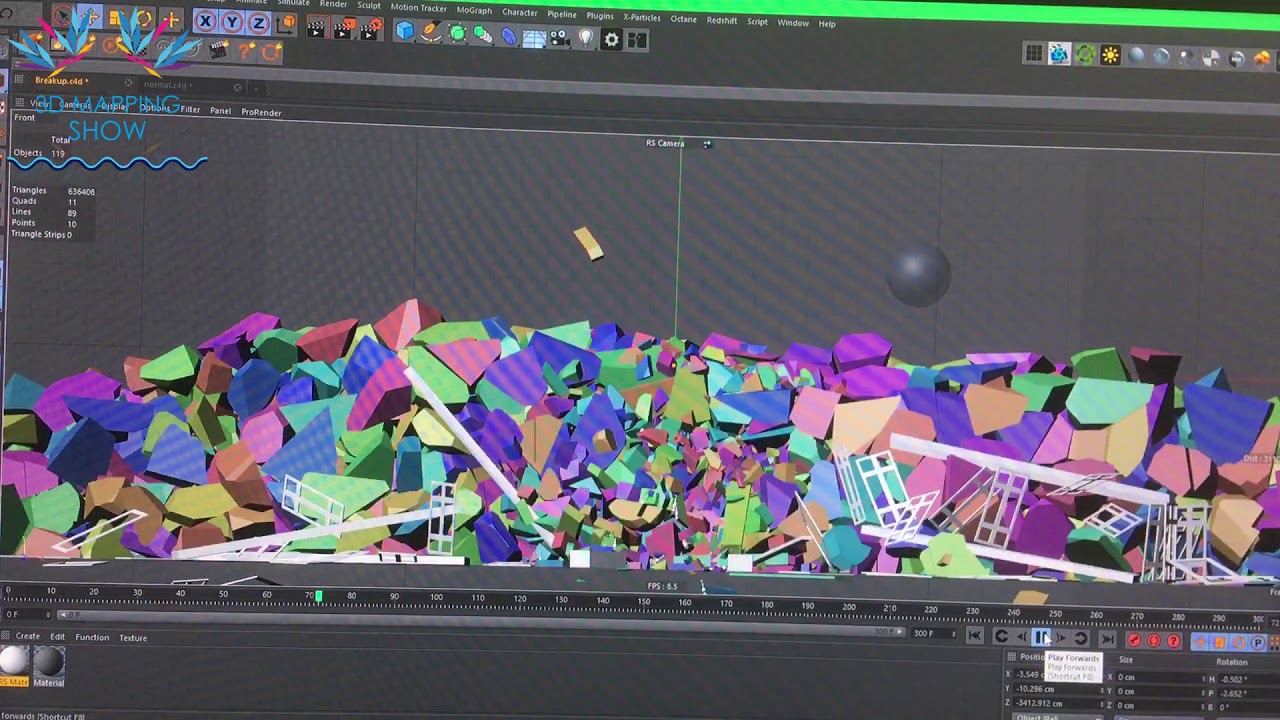
Task: Add a Cube primitive object
Action: [405, 31]
